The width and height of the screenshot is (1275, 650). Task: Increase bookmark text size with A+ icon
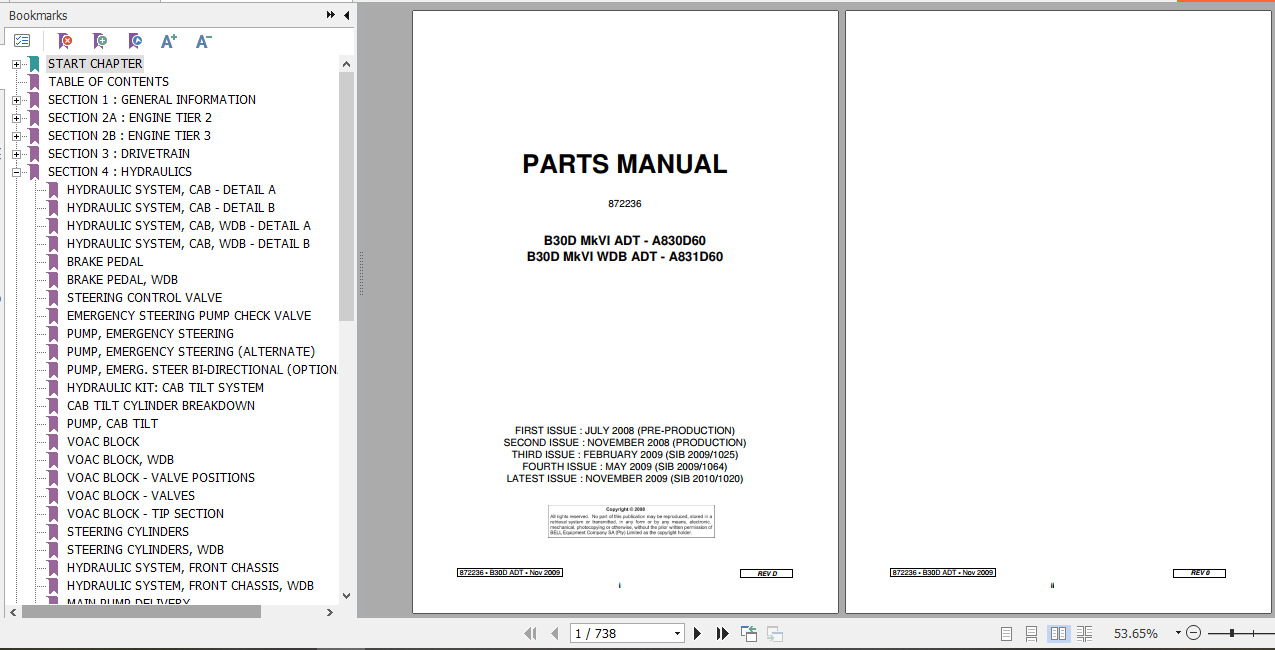[x=168, y=41]
